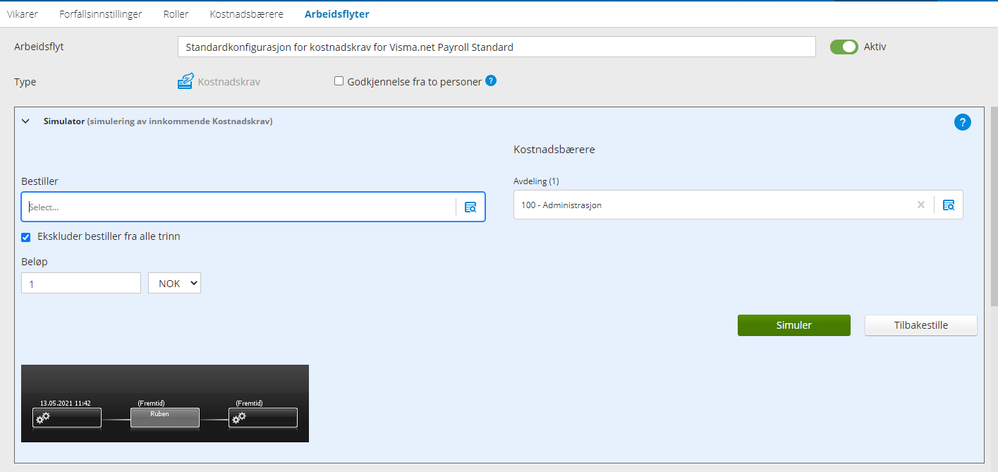Select the Ruben workflow step
Image resolution: width=998 pixels, height=472 pixels.
[x=165, y=417]
